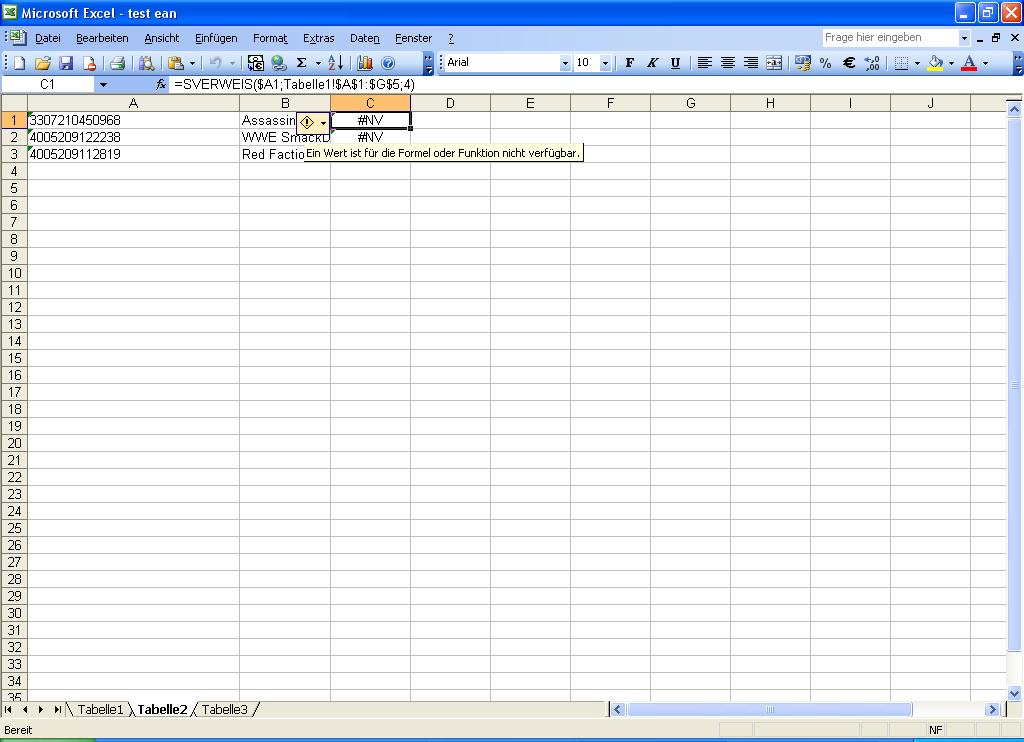The width and height of the screenshot is (1024, 742).
Task: Open the Datei menu
Action: click(48, 38)
